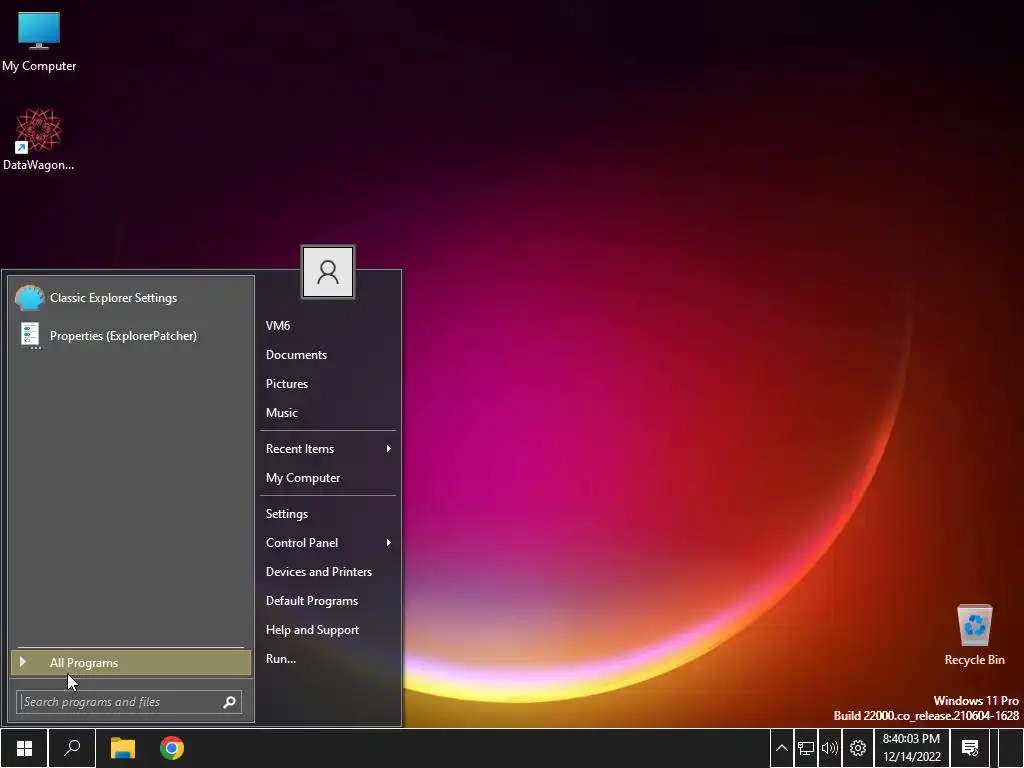The width and height of the screenshot is (1024, 768).
Task: Open Settings from Start menu
Action: [x=328, y=513]
